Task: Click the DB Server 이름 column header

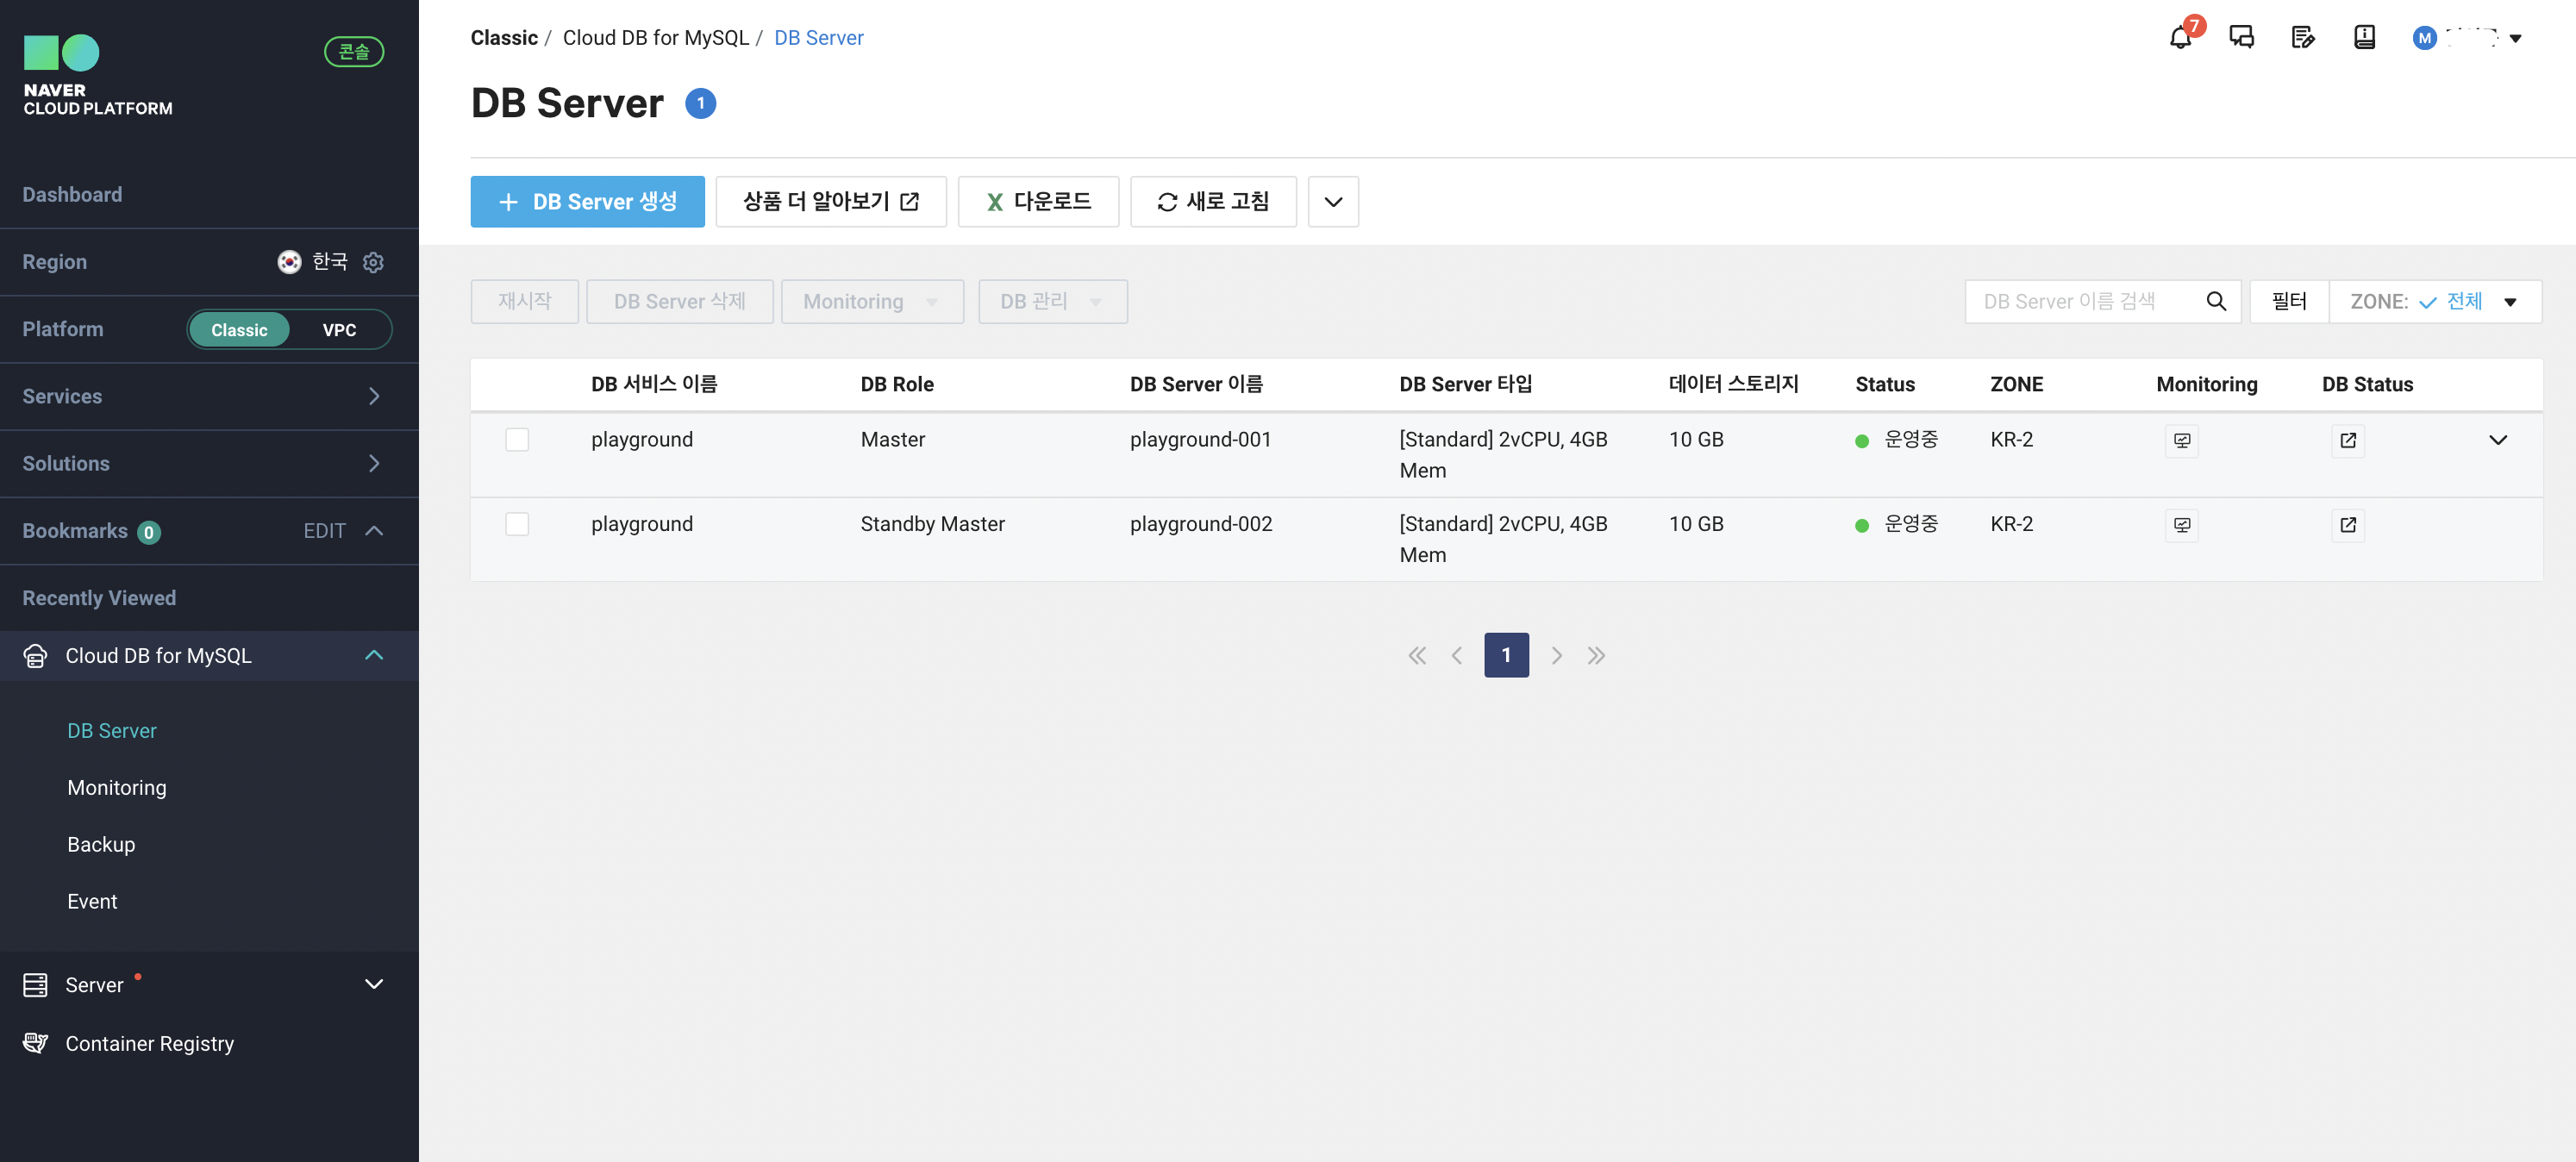Action: click(1196, 385)
